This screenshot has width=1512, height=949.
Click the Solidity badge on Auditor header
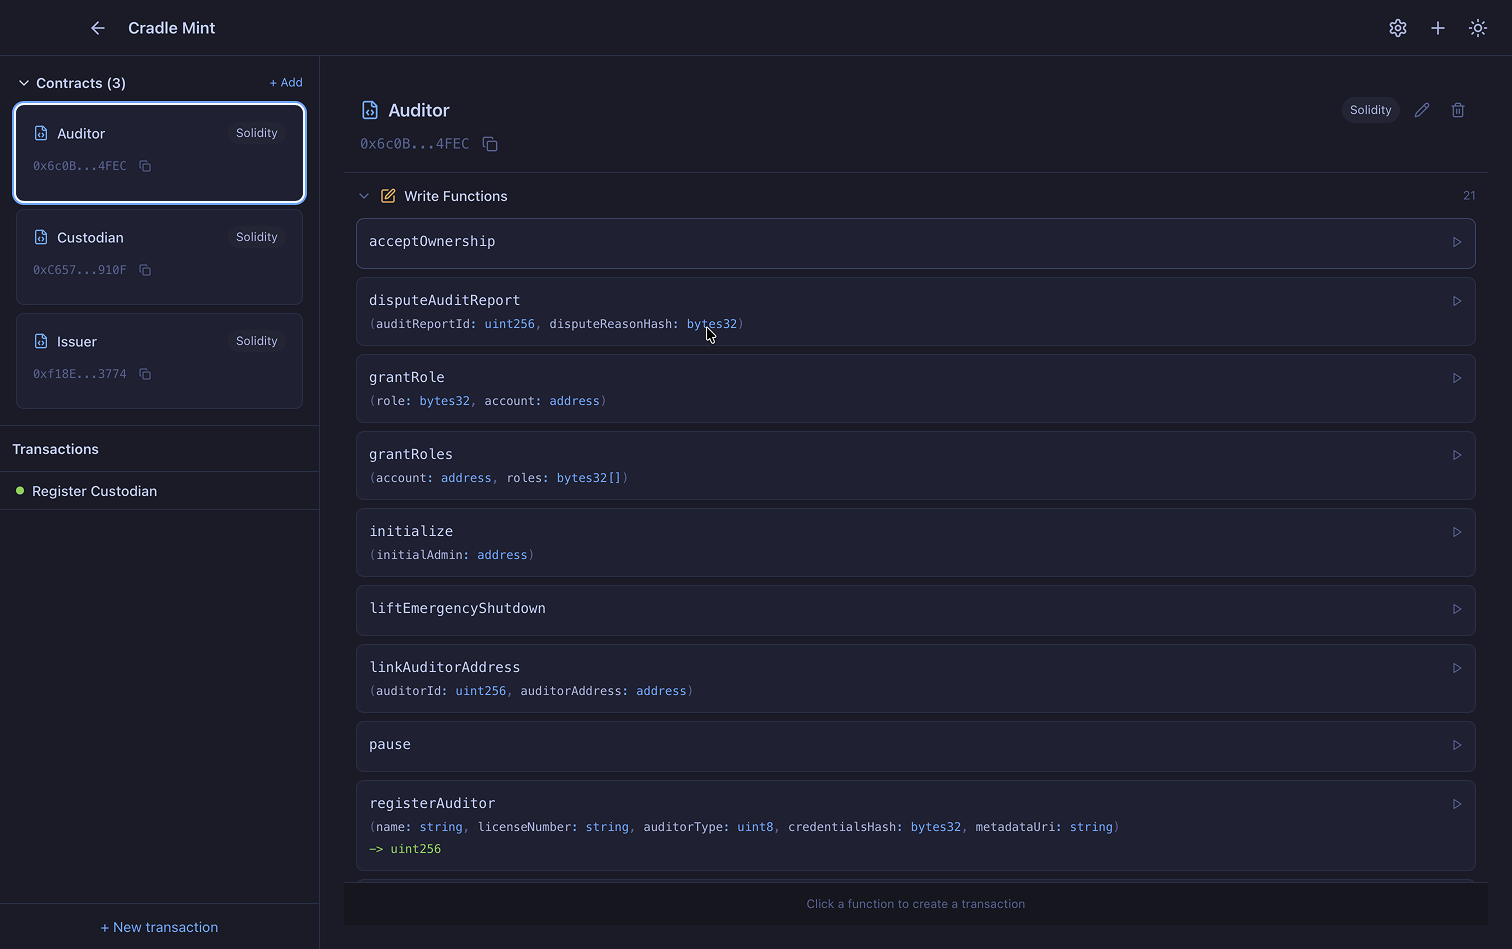(1370, 110)
